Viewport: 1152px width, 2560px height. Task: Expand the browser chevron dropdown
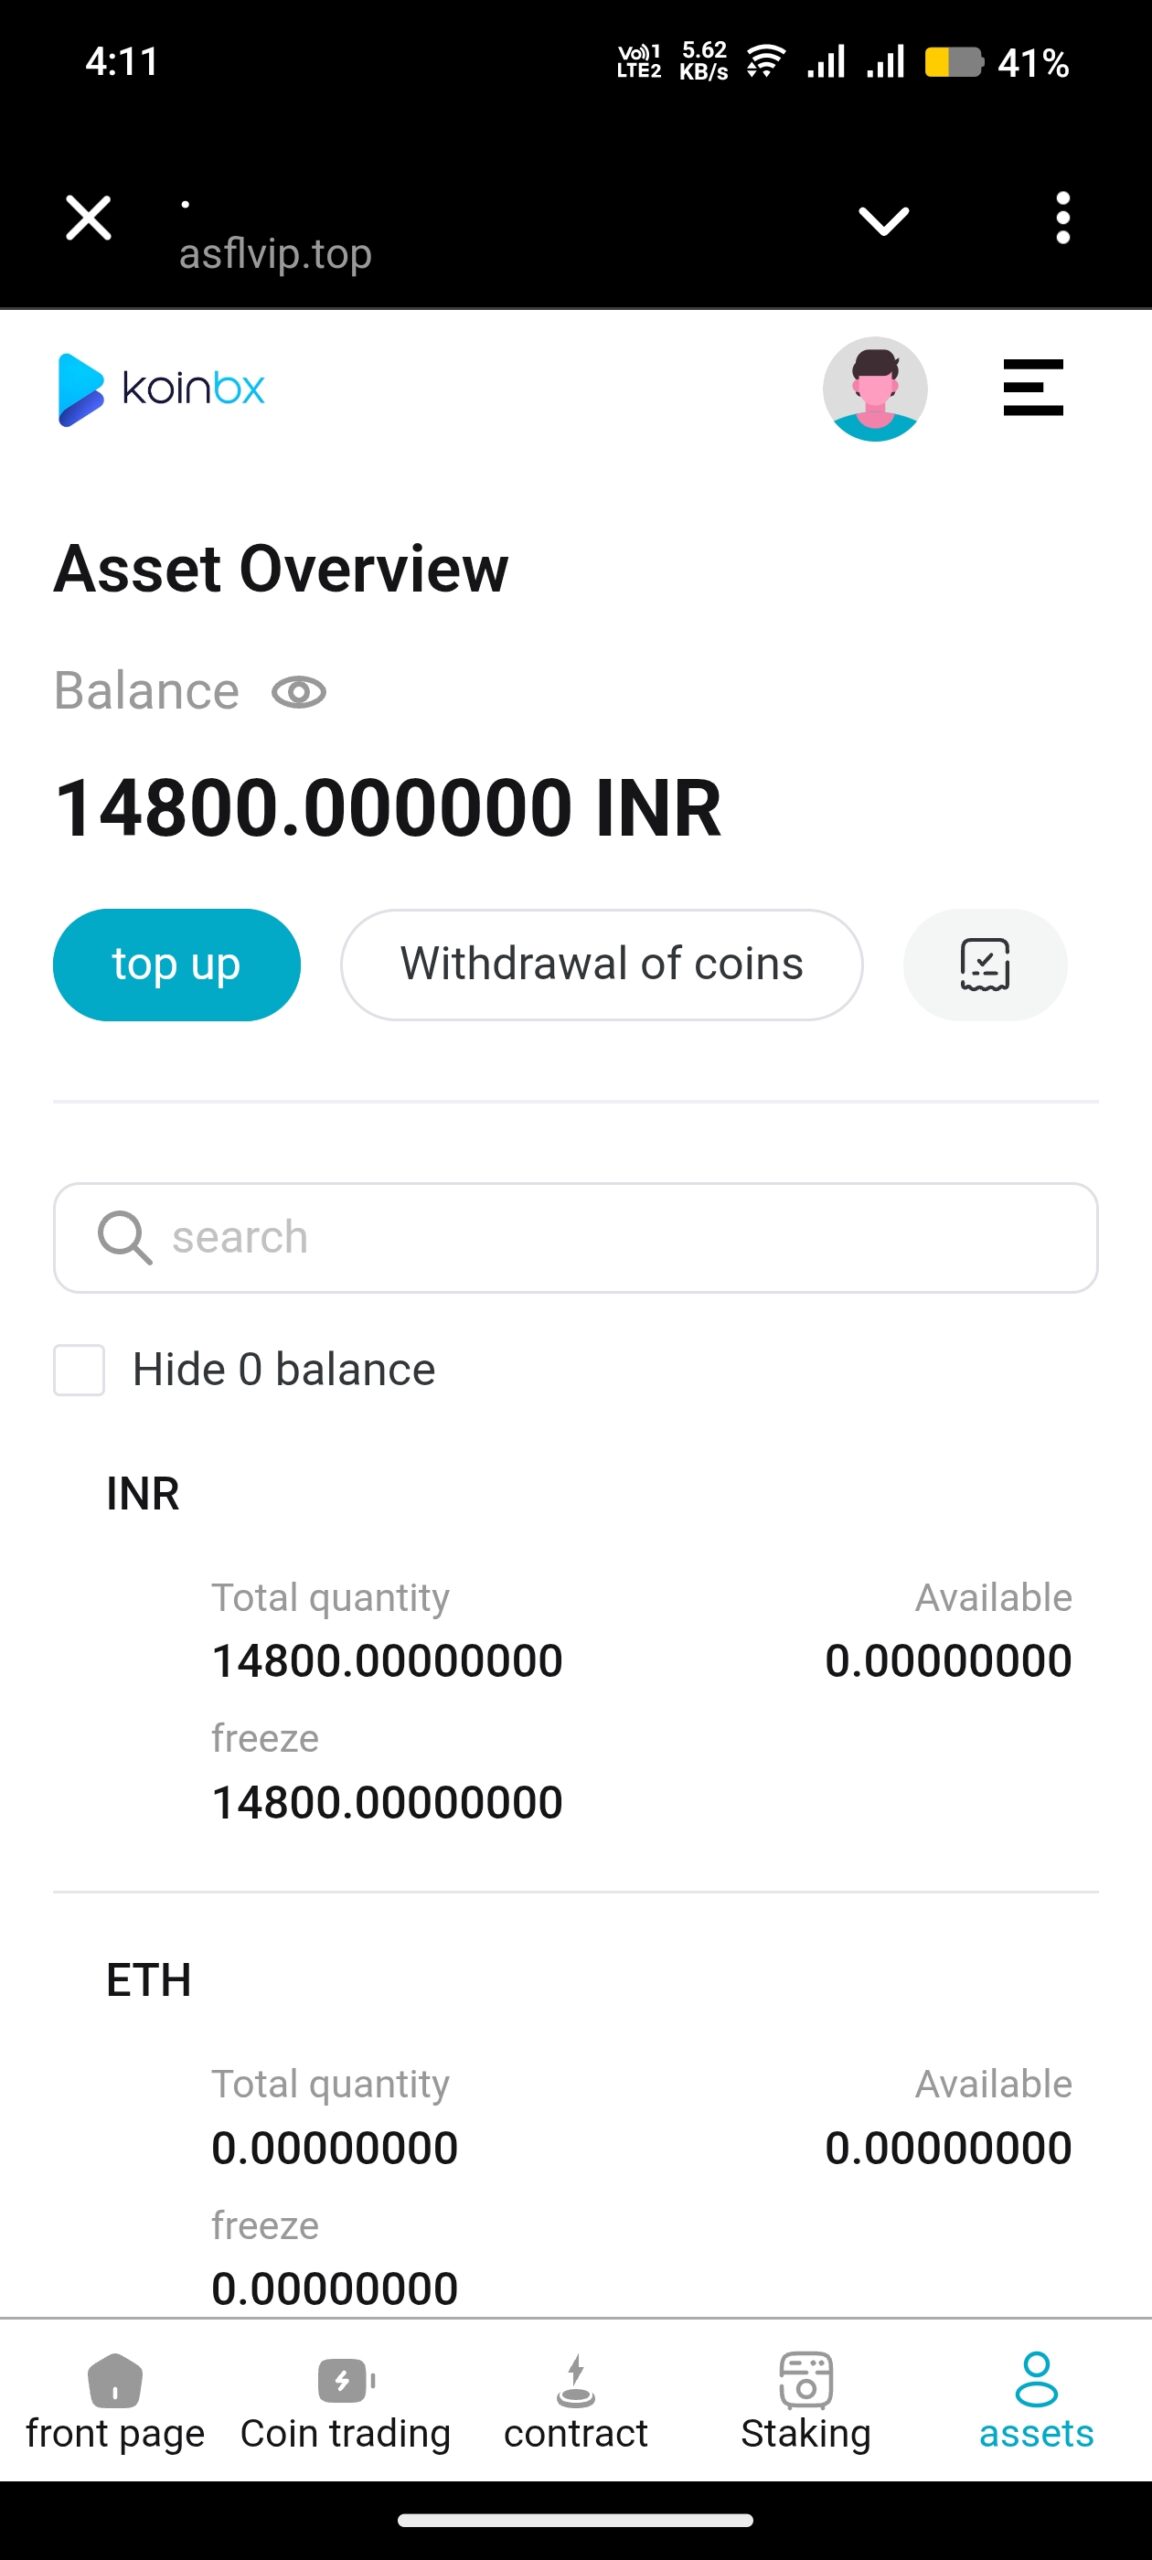point(884,220)
